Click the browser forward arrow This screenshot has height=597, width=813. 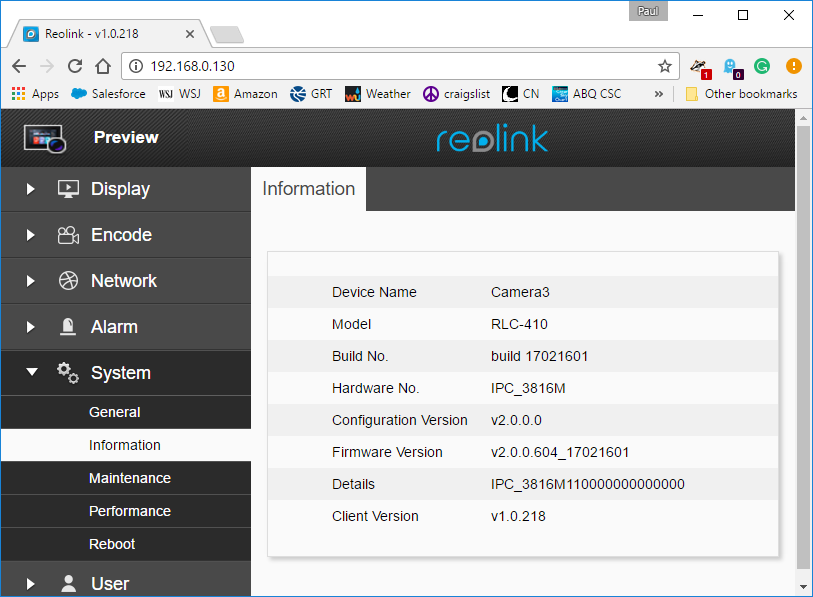click(x=47, y=66)
